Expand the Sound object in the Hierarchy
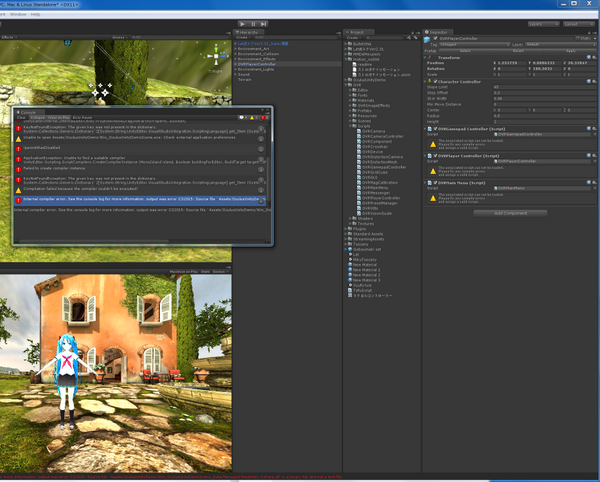 [235, 75]
